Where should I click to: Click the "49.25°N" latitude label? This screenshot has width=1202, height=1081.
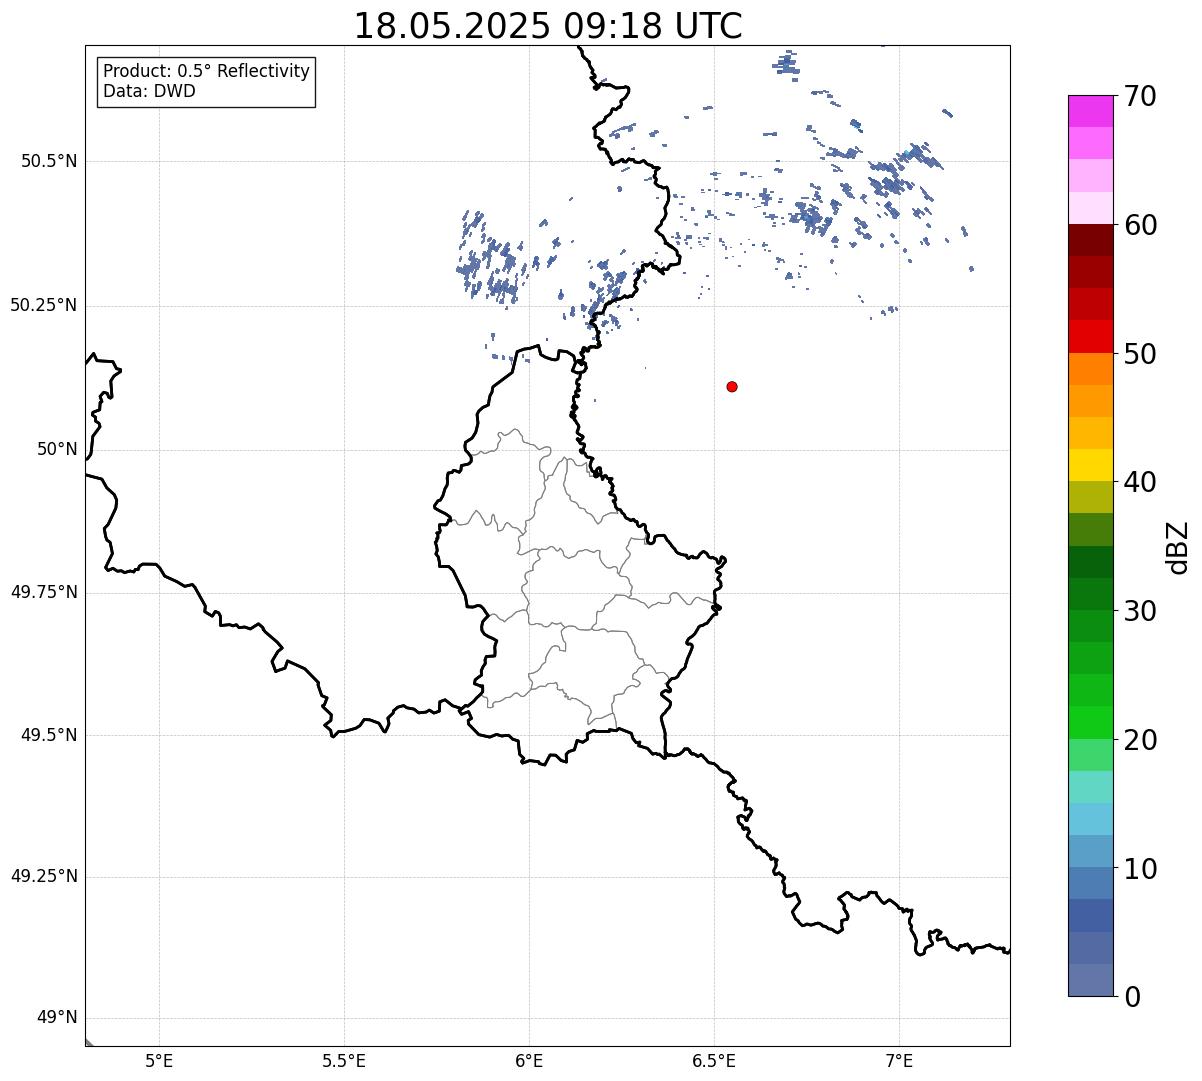tap(43, 877)
